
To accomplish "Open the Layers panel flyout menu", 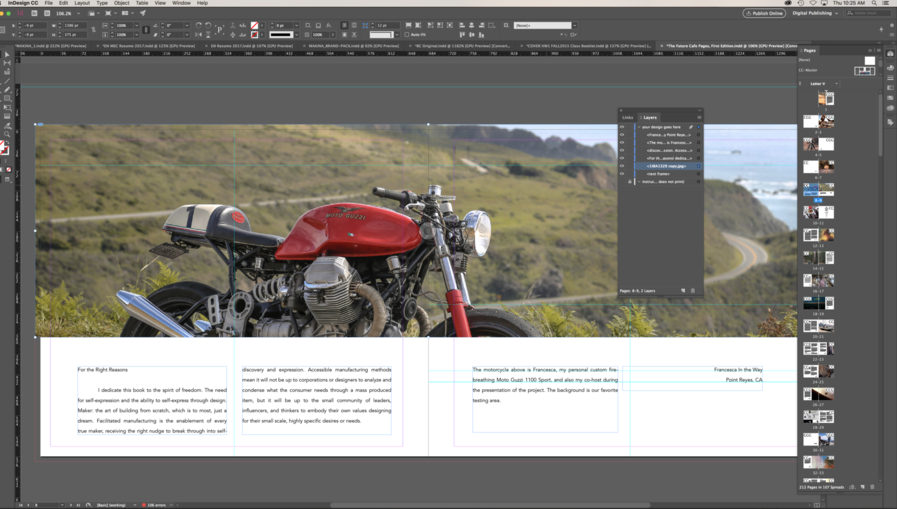I will (699, 117).
